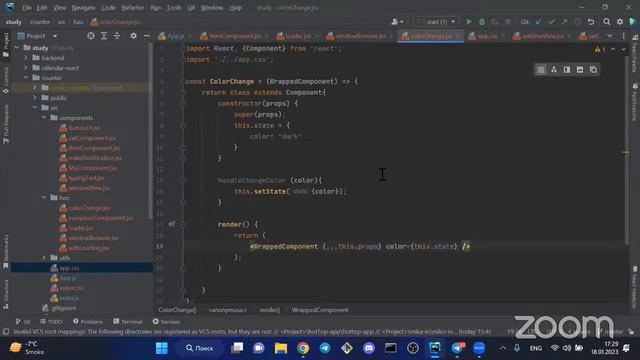This screenshot has height=360, width=640.
Task: Open Google Chrome from taskbar
Action: pos(303,348)
